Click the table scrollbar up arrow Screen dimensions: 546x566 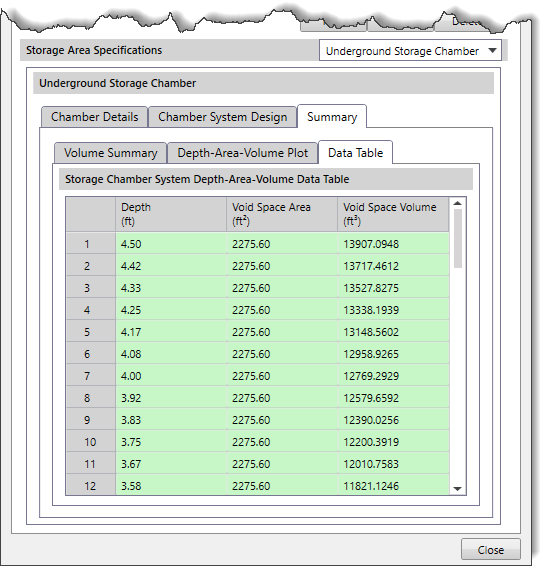(458, 203)
